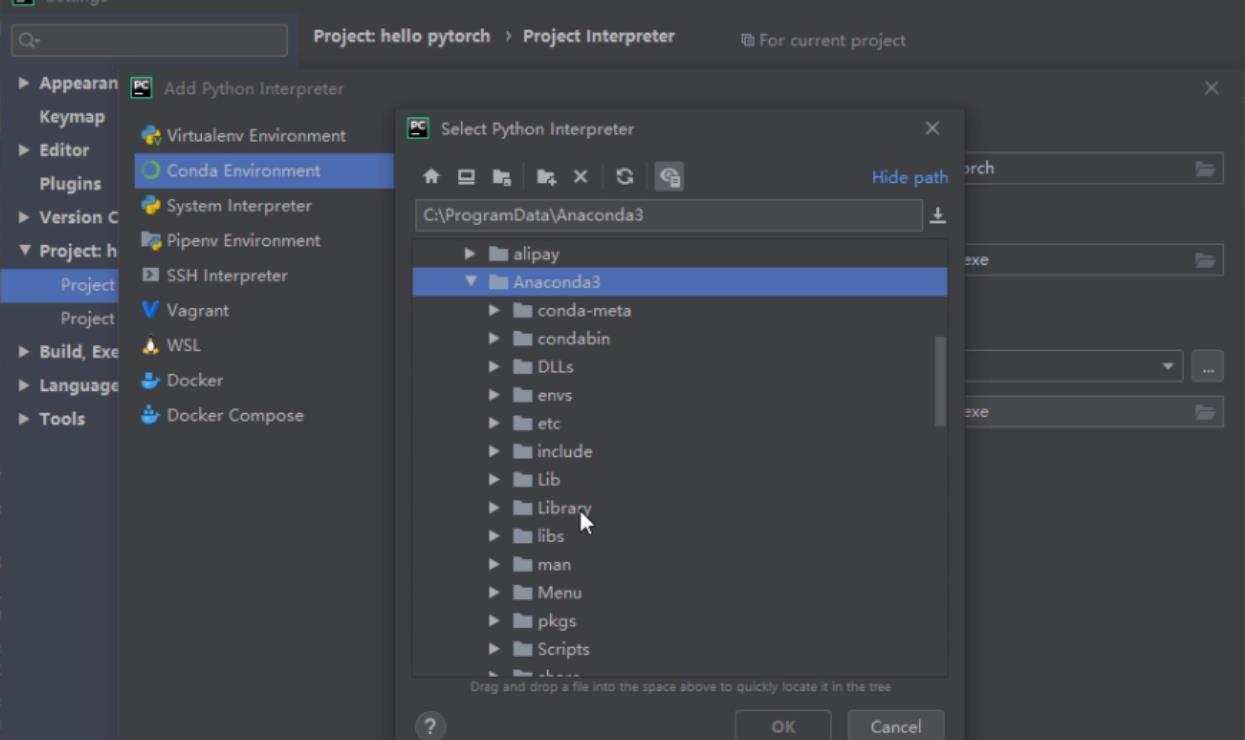Select the Library folder
The image size is (1245, 740).
pos(564,508)
